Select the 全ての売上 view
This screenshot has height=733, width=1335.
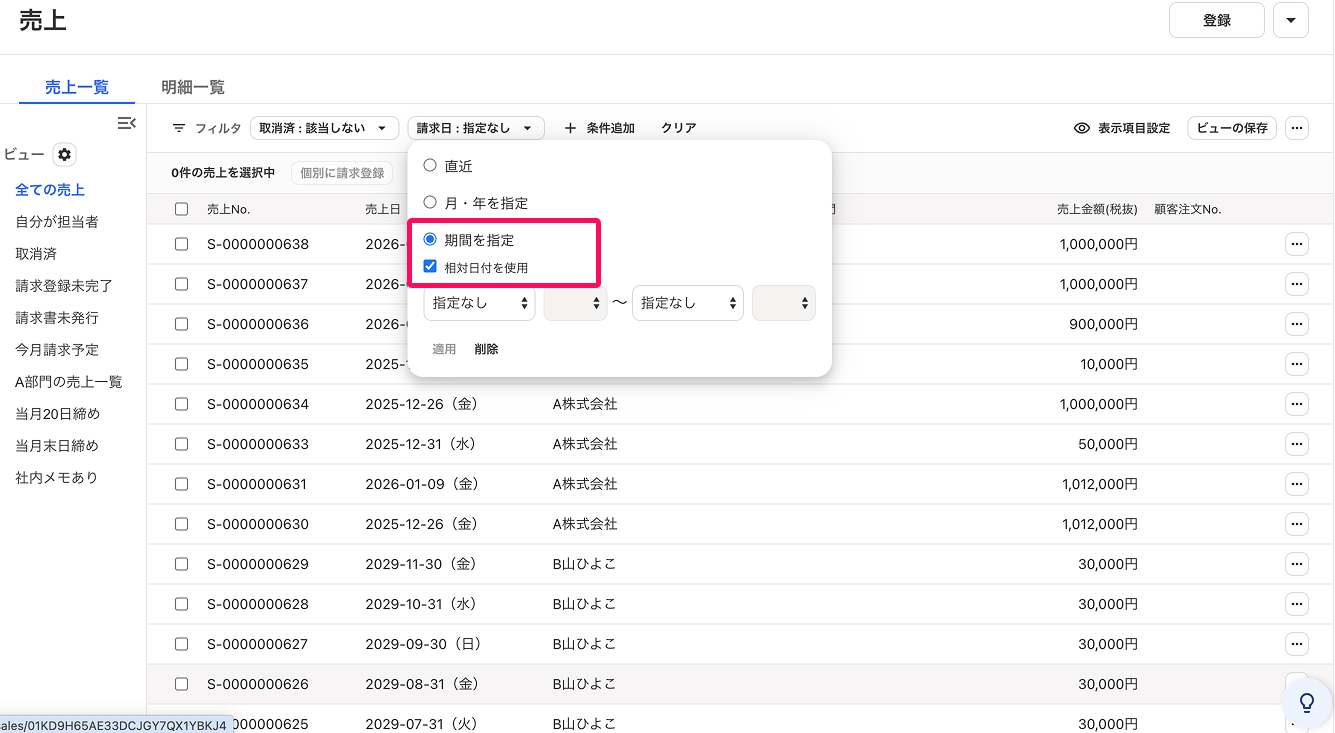coord(50,190)
